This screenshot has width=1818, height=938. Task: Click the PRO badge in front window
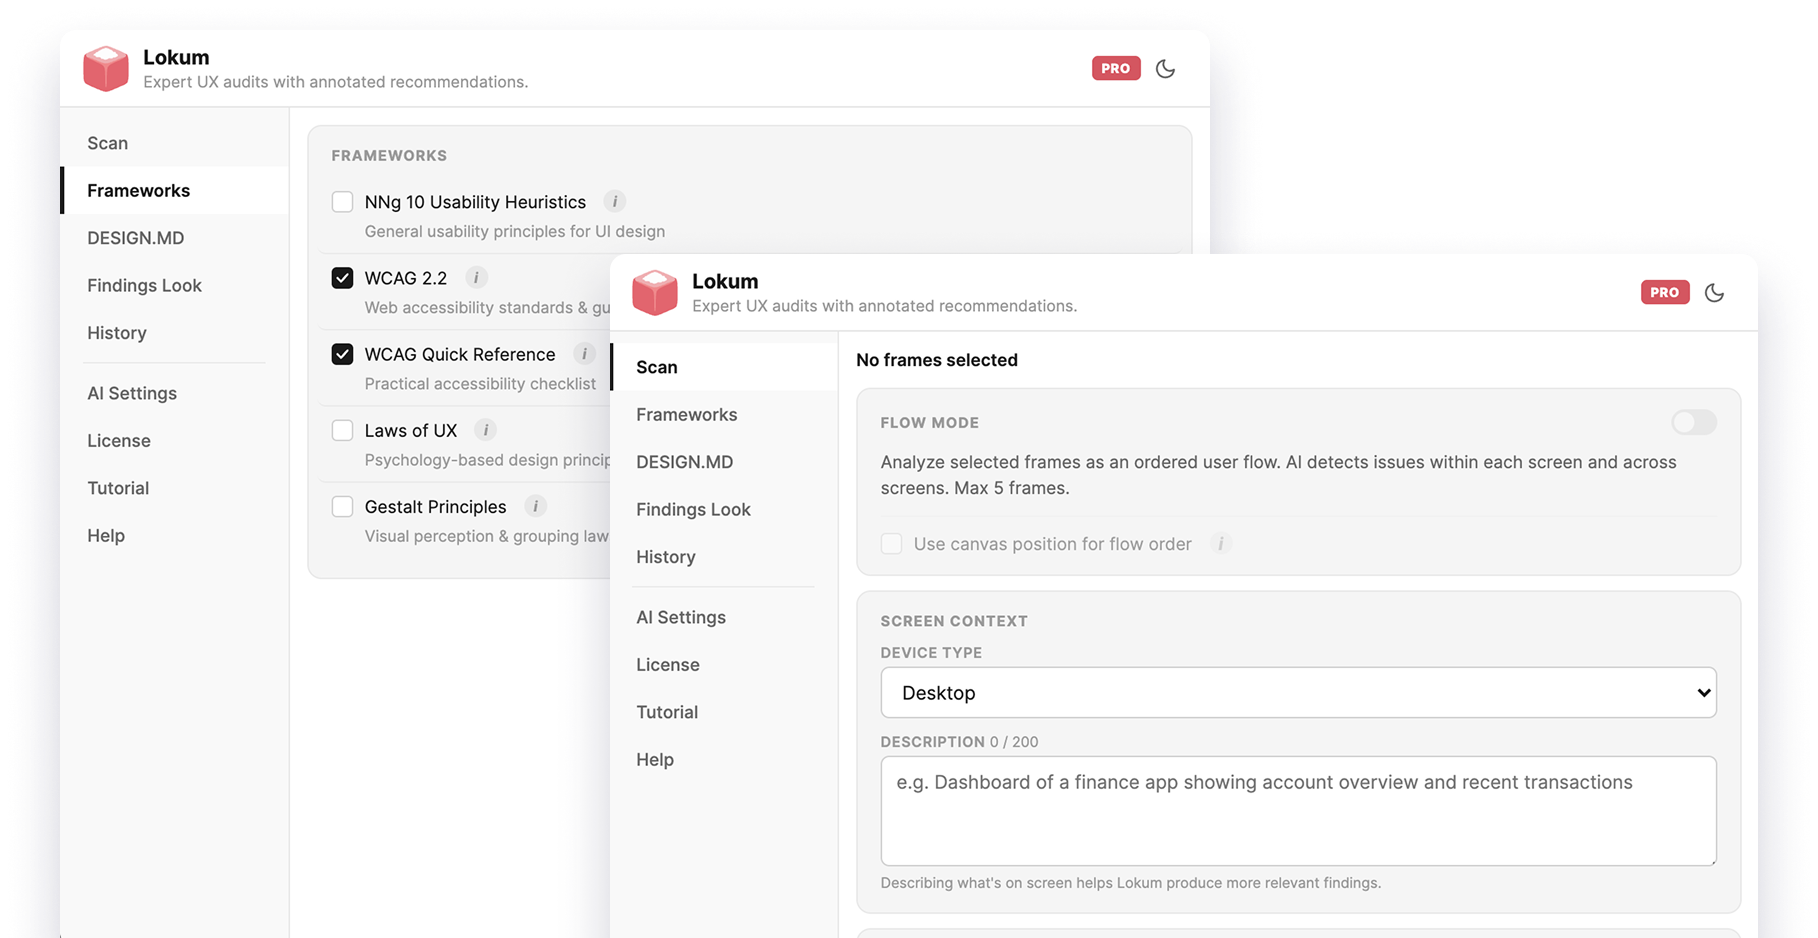pyautogui.click(x=1665, y=292)
